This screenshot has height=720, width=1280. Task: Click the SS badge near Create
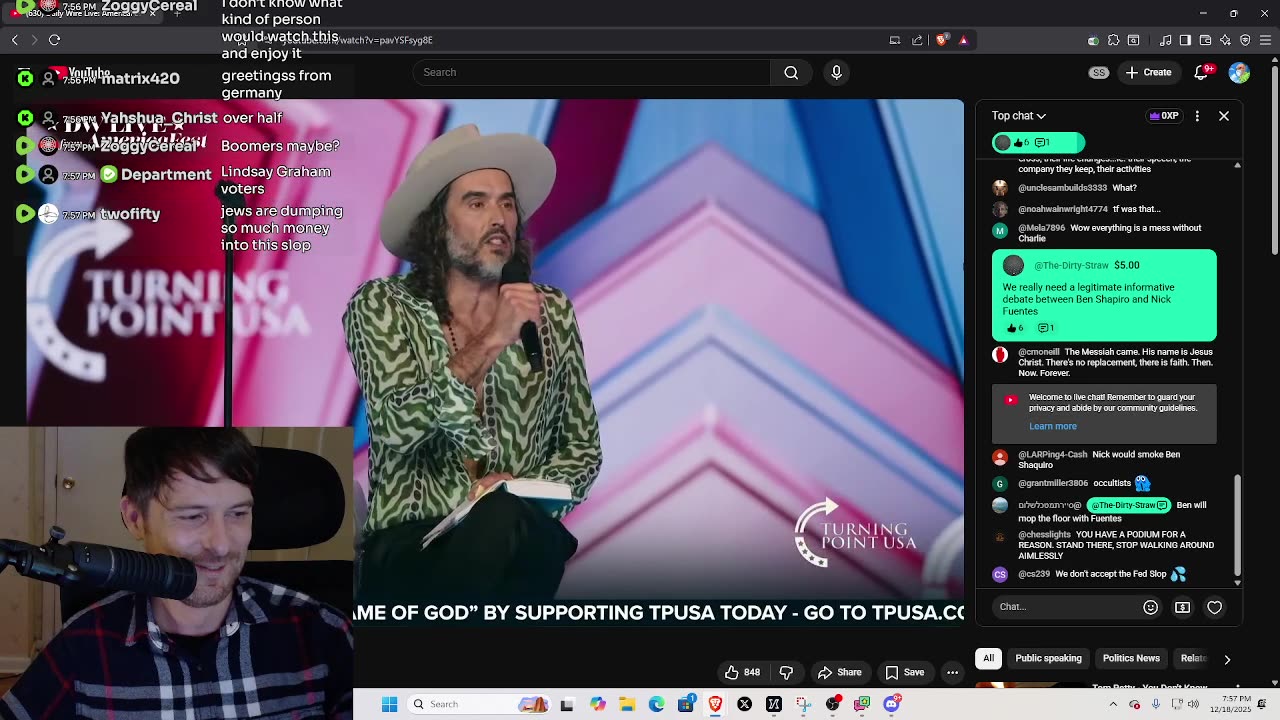pos(1099,72)
